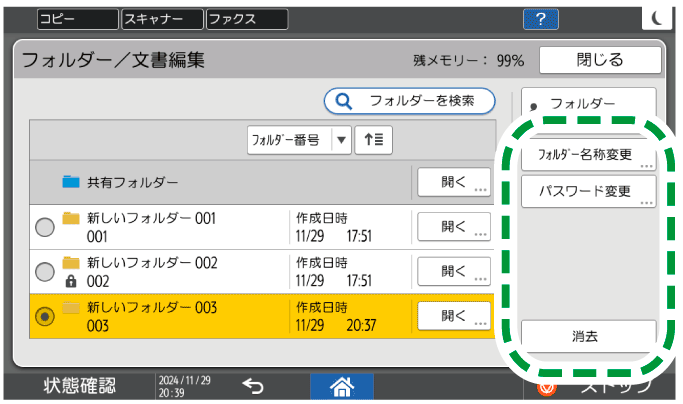The image size is (683, 404).
Task: Click folder icon of 新しいフォルダー 001
Action: [x=71, y=218]
